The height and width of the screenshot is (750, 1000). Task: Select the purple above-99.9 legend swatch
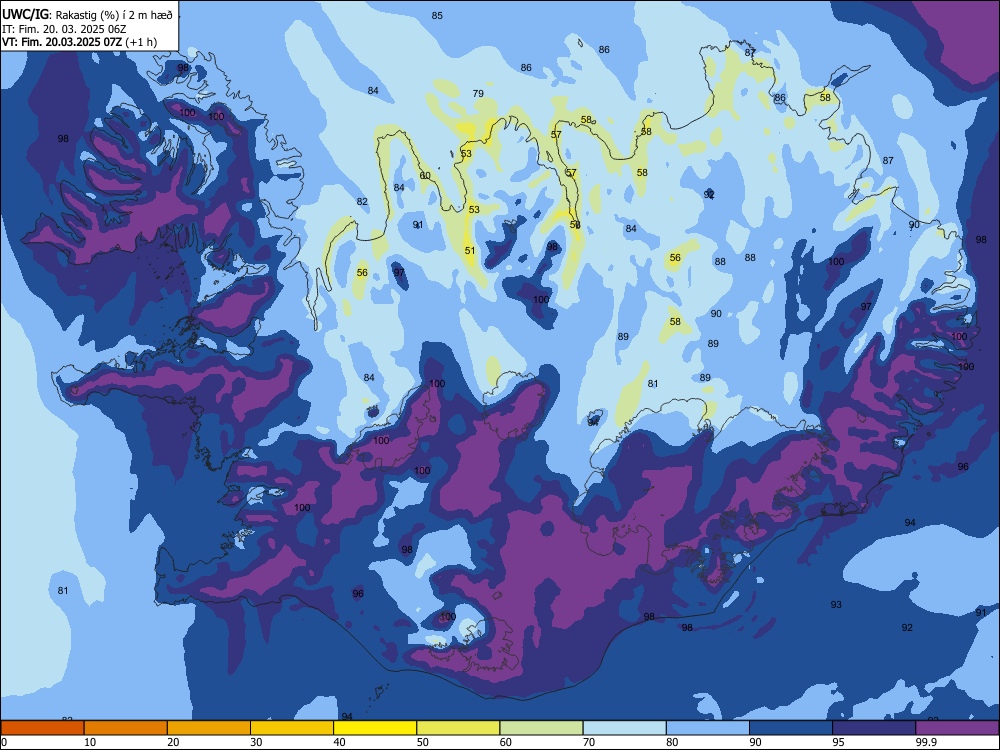point(957,728)
